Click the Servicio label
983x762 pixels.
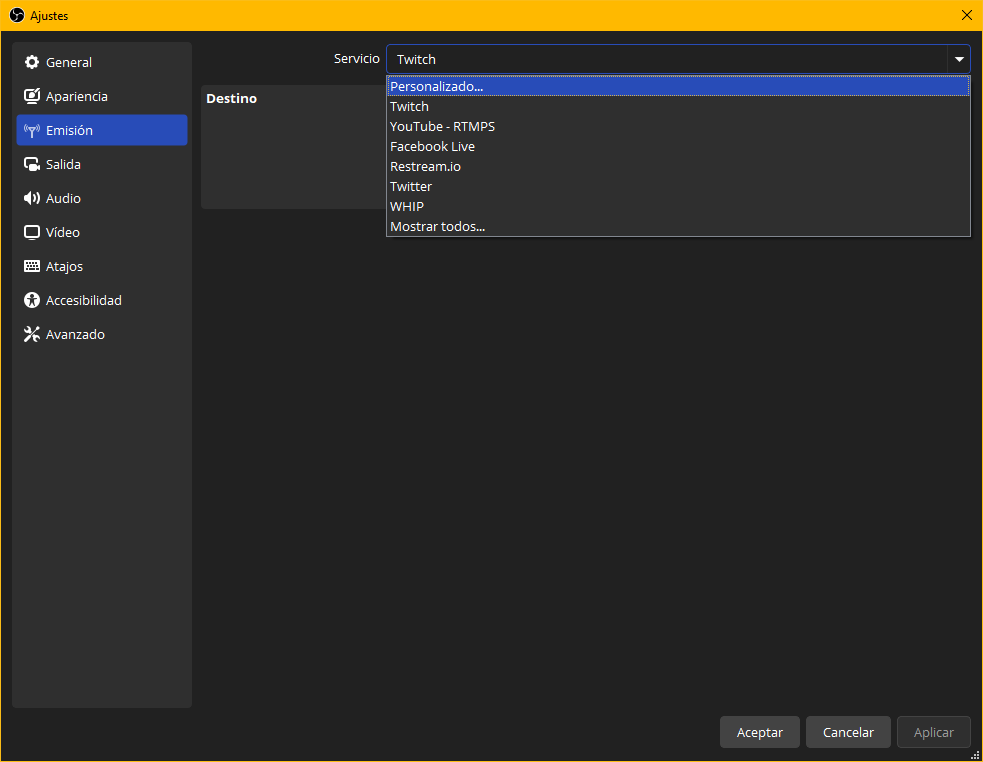(x=356, y=58)
